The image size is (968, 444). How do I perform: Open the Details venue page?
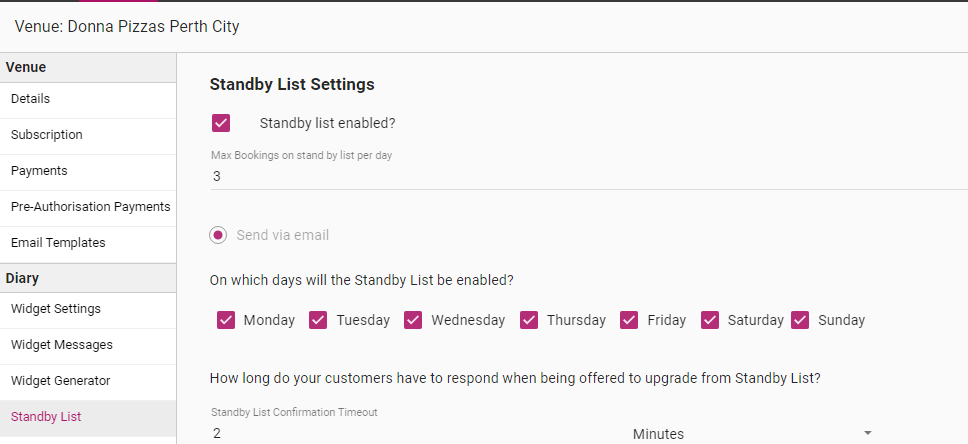click(x=31, y=99)
